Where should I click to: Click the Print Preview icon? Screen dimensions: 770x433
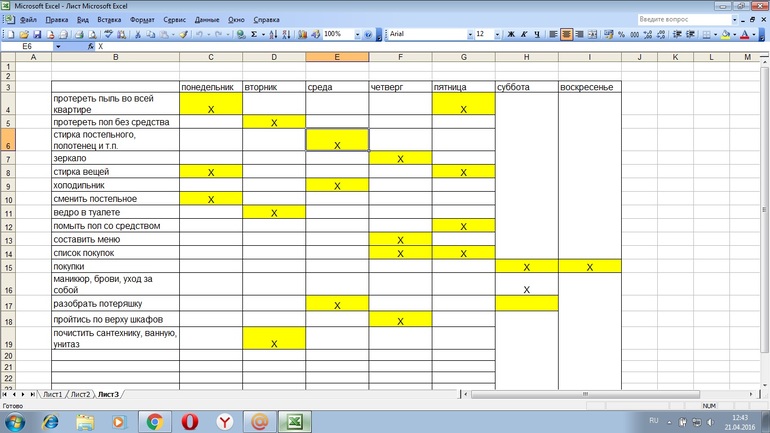tap(91, 34)
